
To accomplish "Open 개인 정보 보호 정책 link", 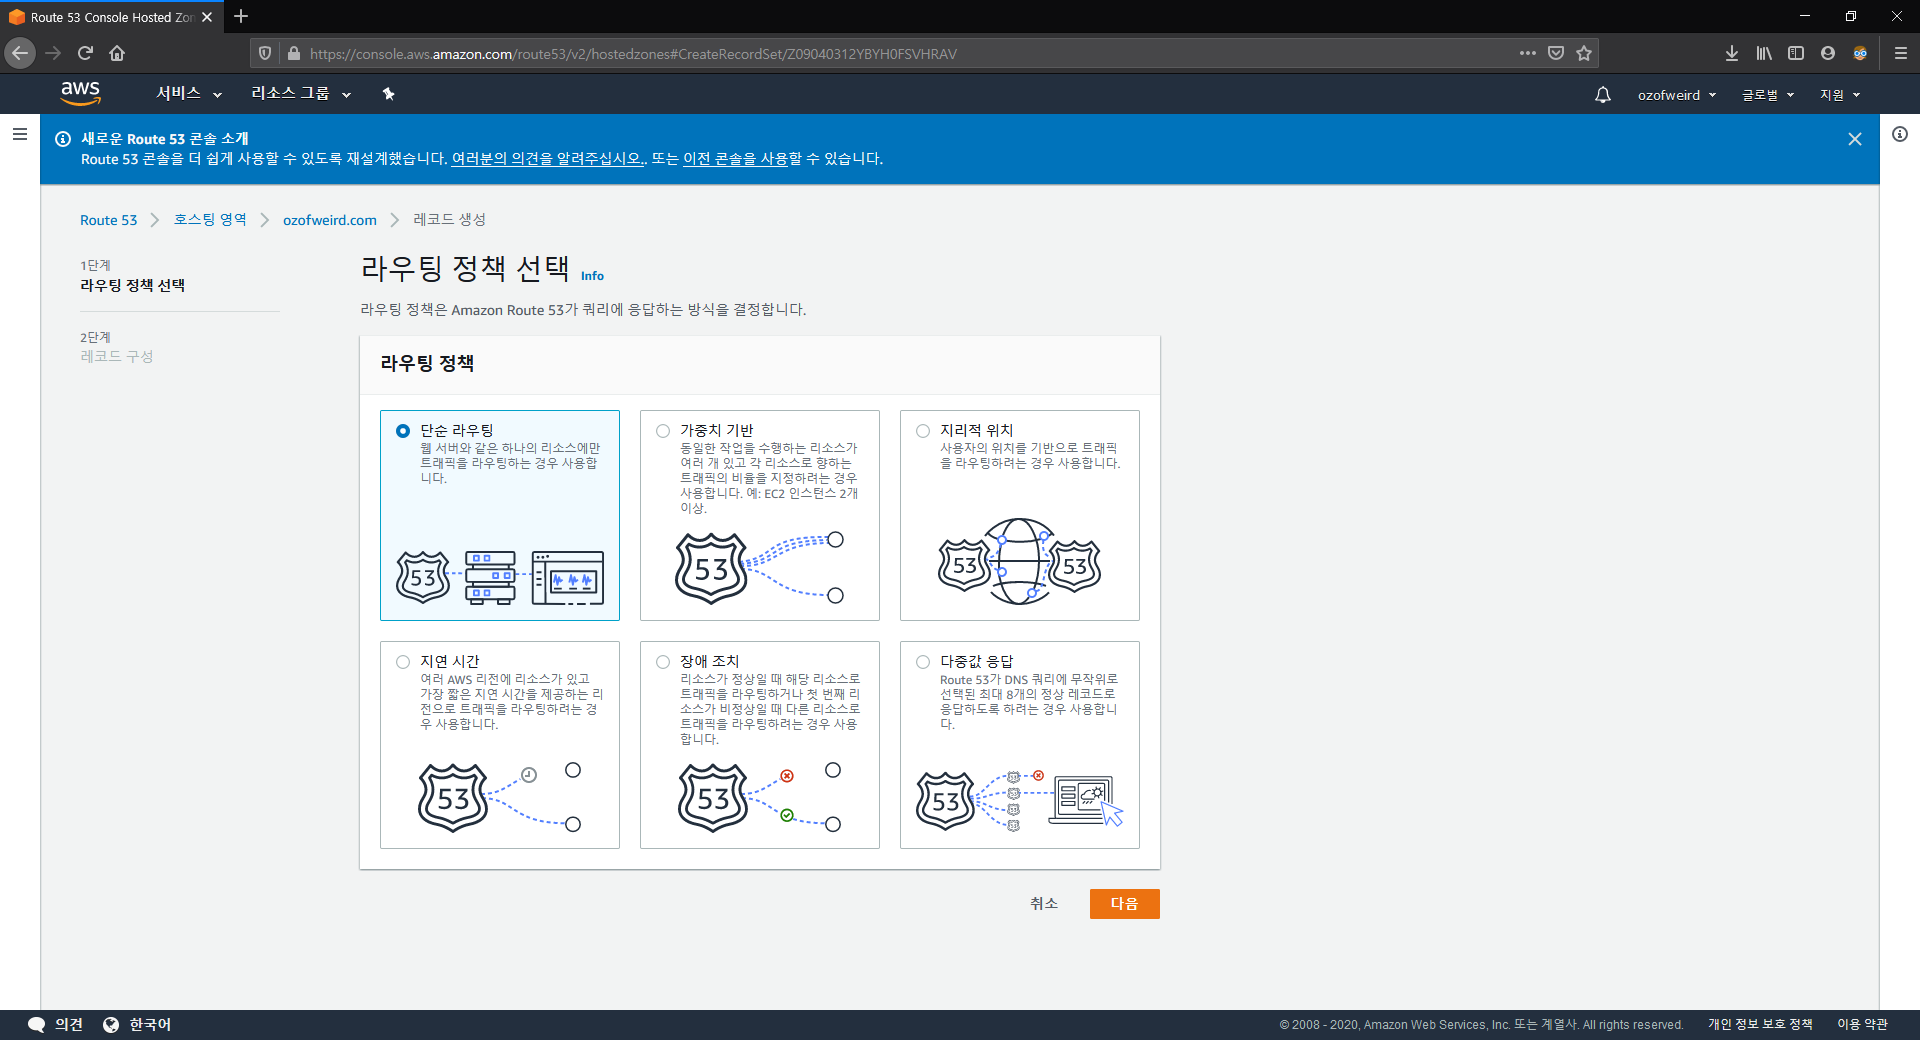I will pos(1760,1024).
